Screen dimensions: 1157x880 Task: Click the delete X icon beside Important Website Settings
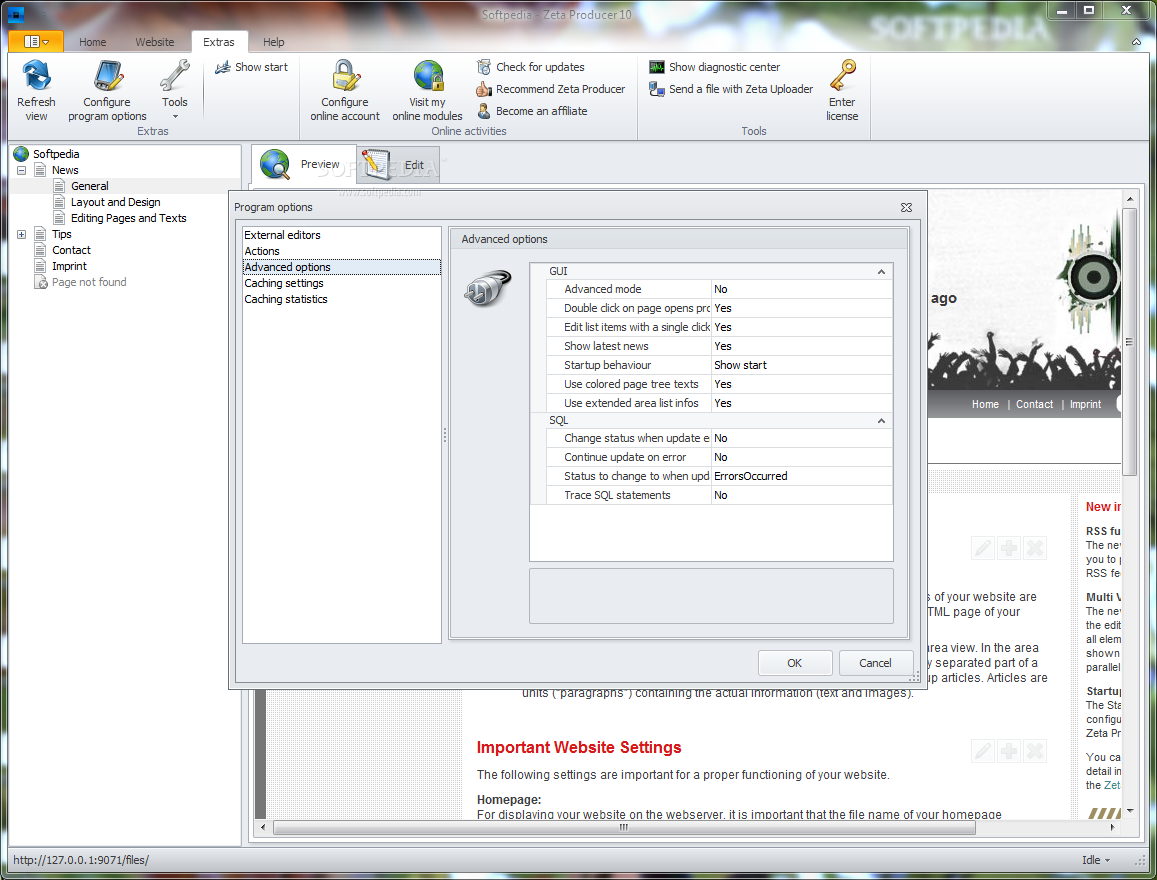tap(1035, 752)
